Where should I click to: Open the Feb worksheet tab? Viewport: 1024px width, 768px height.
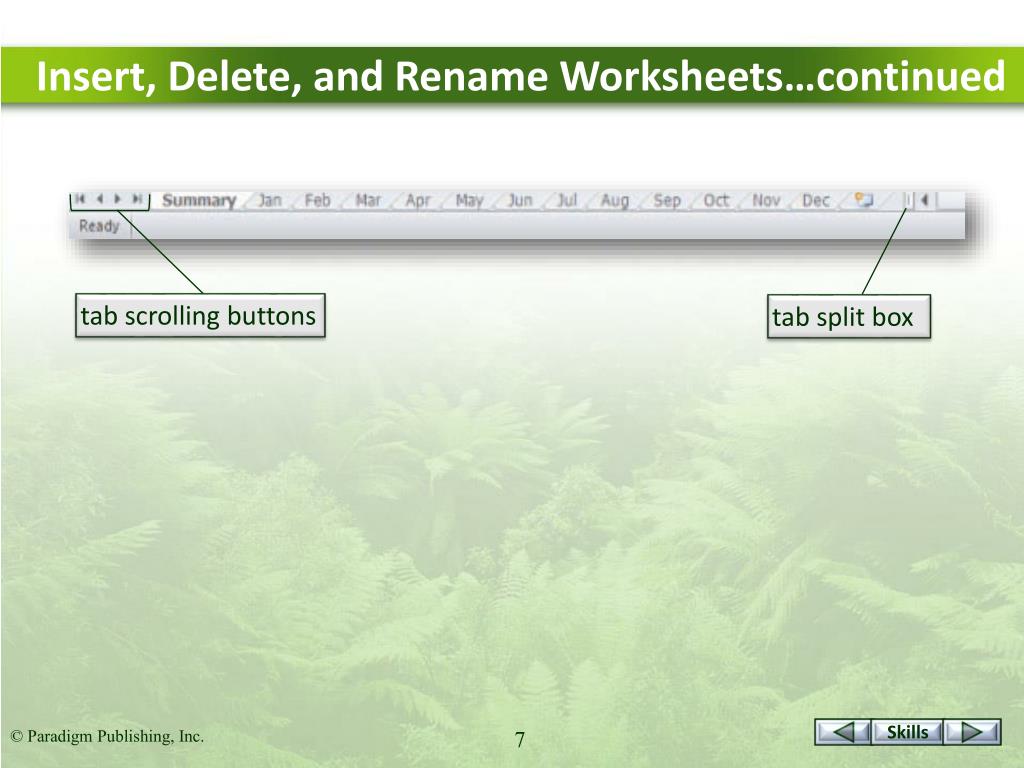317,200
